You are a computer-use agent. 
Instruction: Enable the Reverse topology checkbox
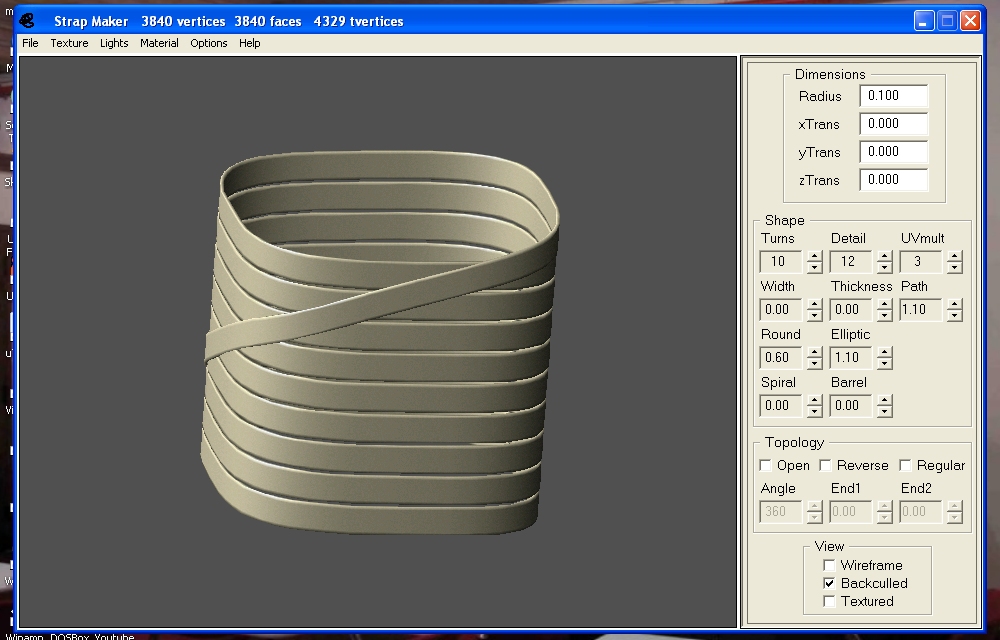coord(825,465)
